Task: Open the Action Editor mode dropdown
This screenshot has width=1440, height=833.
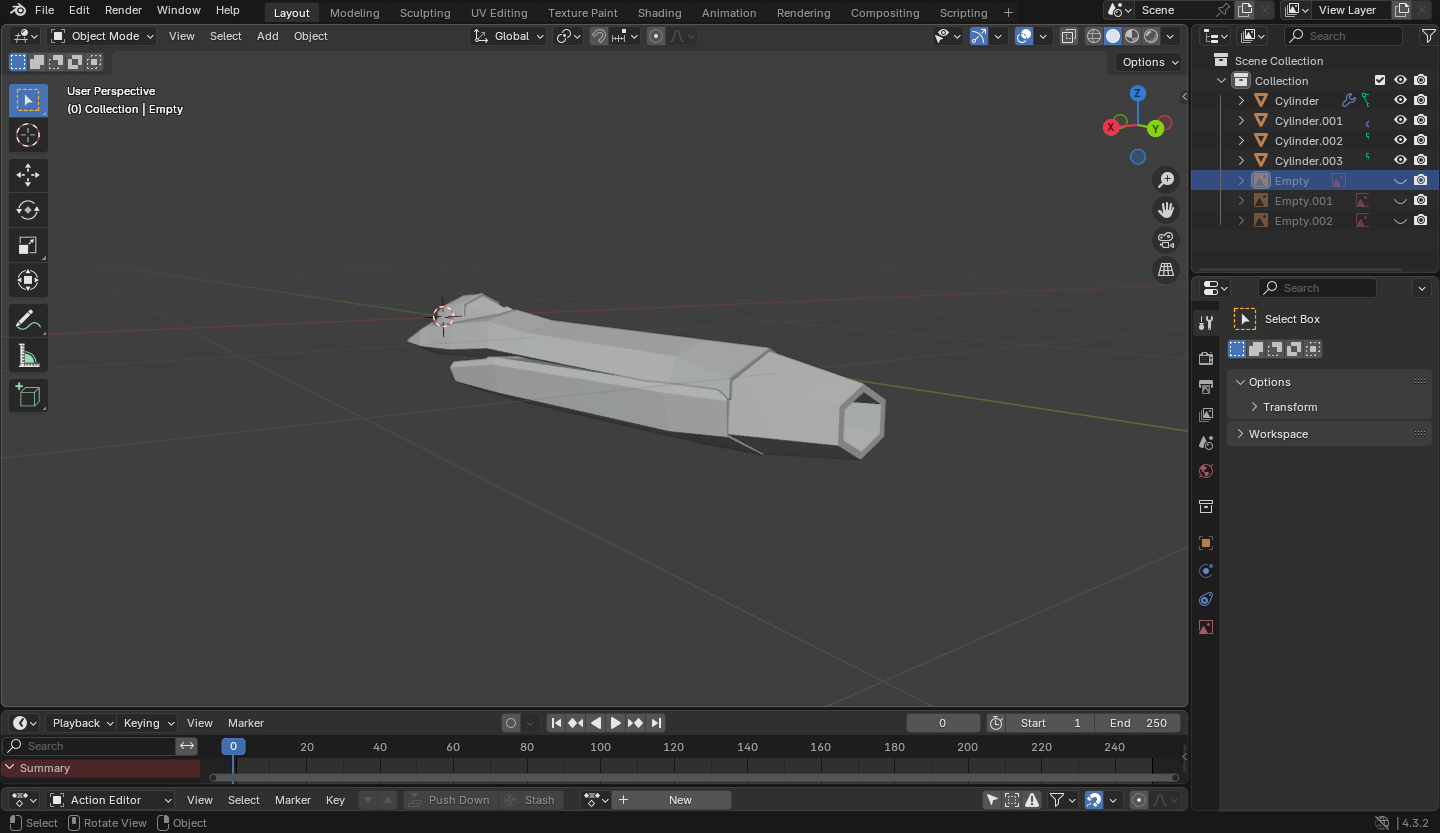Action: coord(111,800)
